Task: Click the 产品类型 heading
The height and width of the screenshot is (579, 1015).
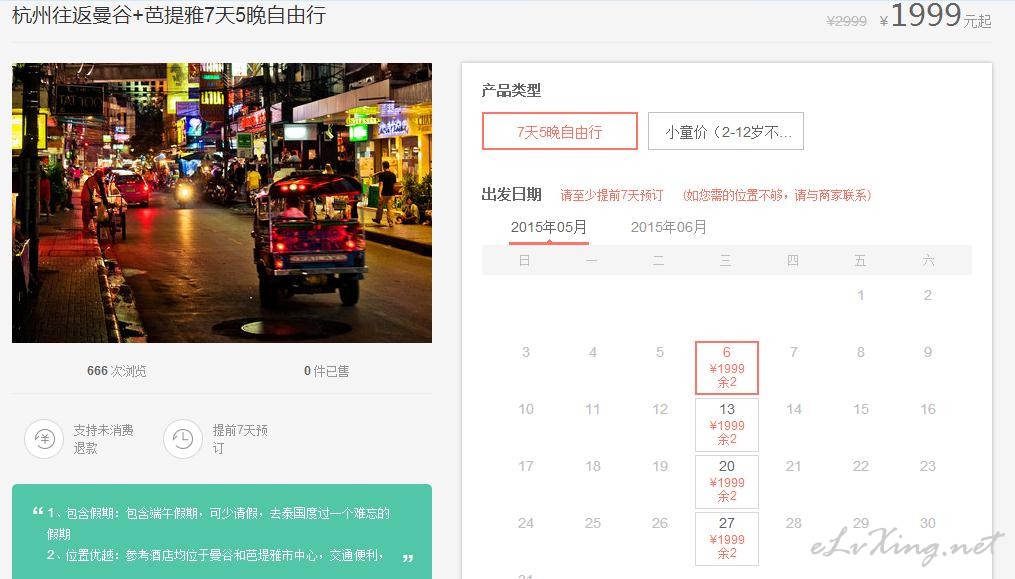Action: click(511, 91)
